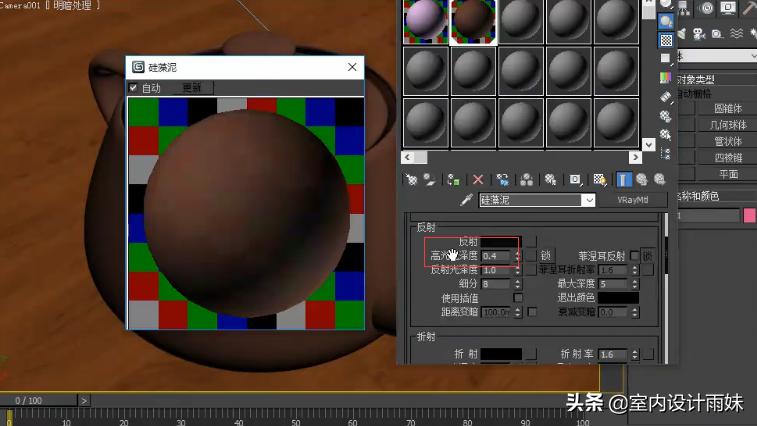Click the Video Color Check icon
Image resolution: width=757 pixels, height=426 pixels.
666,77
